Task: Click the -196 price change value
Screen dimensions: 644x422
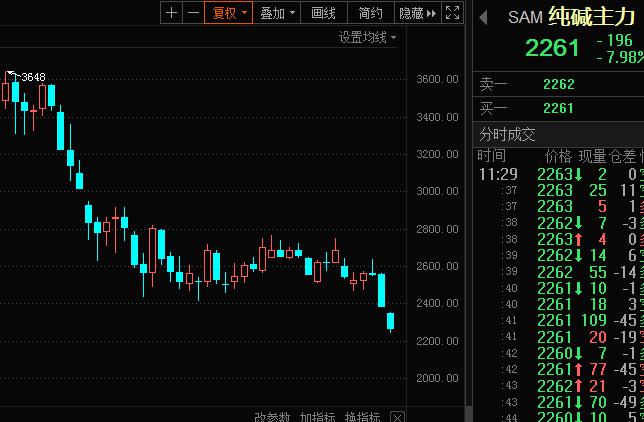Action: (614, 40)
